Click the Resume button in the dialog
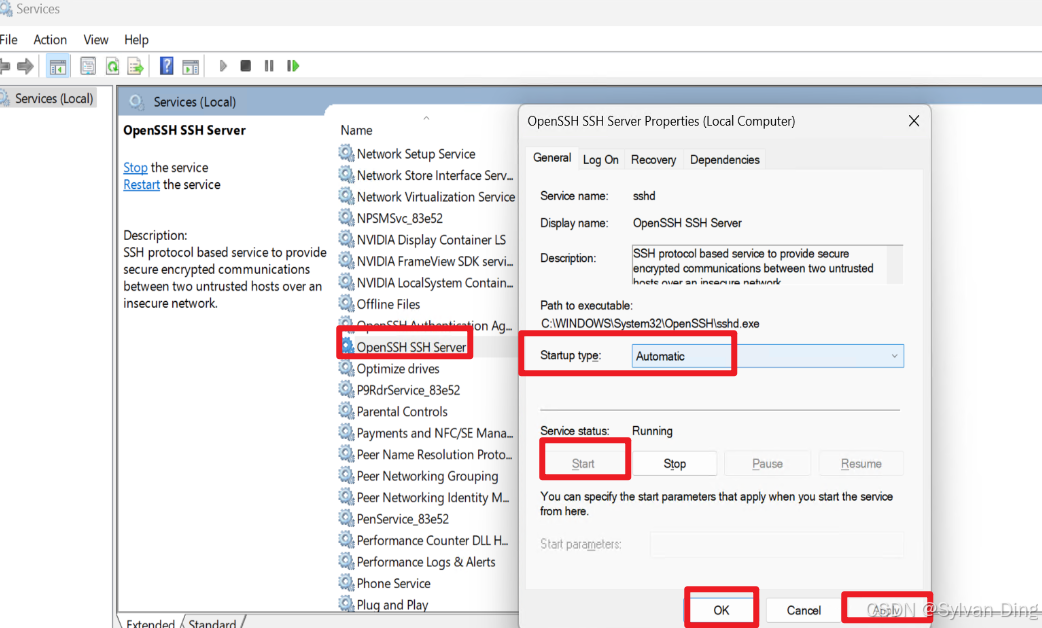Viewport: 1042px width, 628px height. 861,463
